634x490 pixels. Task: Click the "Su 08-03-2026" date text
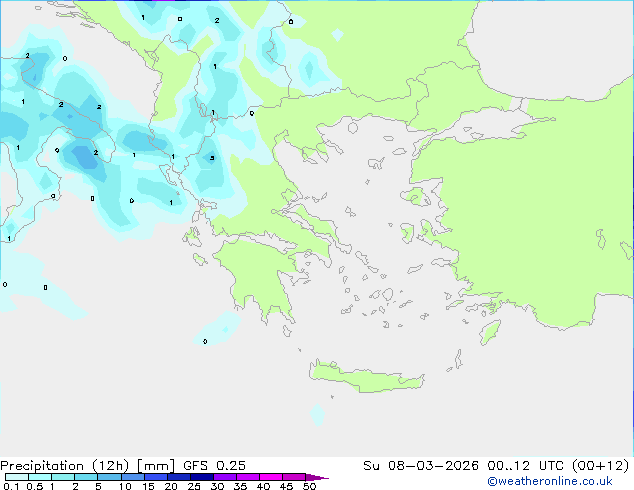(x=421, y=466)
